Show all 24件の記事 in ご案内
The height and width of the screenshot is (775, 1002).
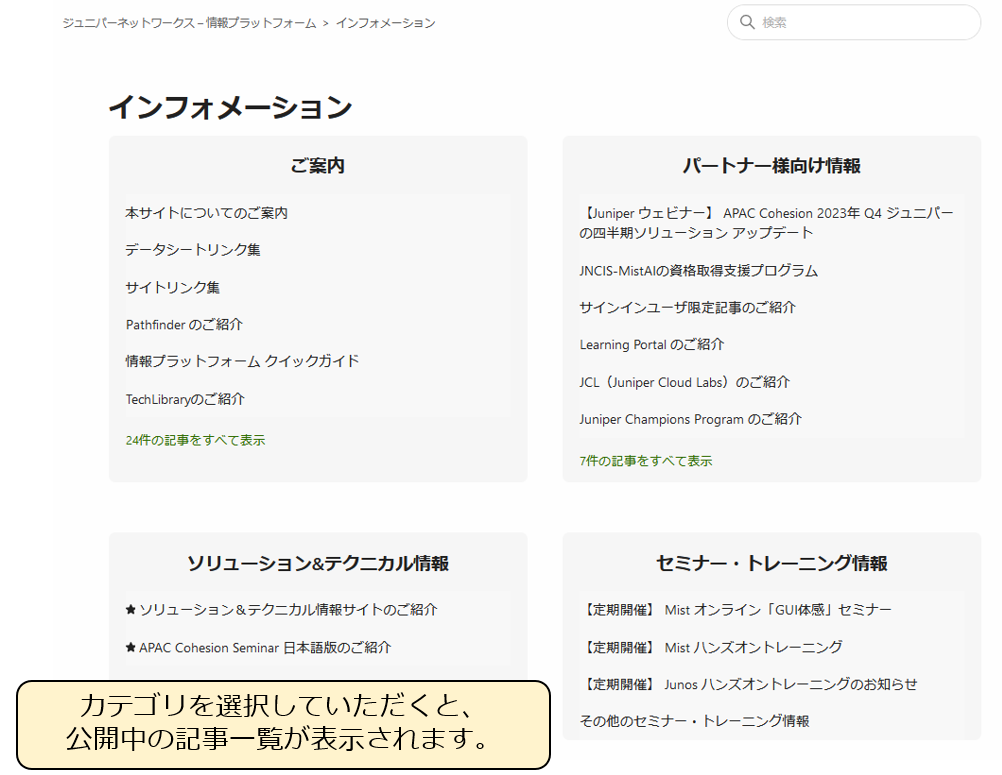[x=195, y=440]
